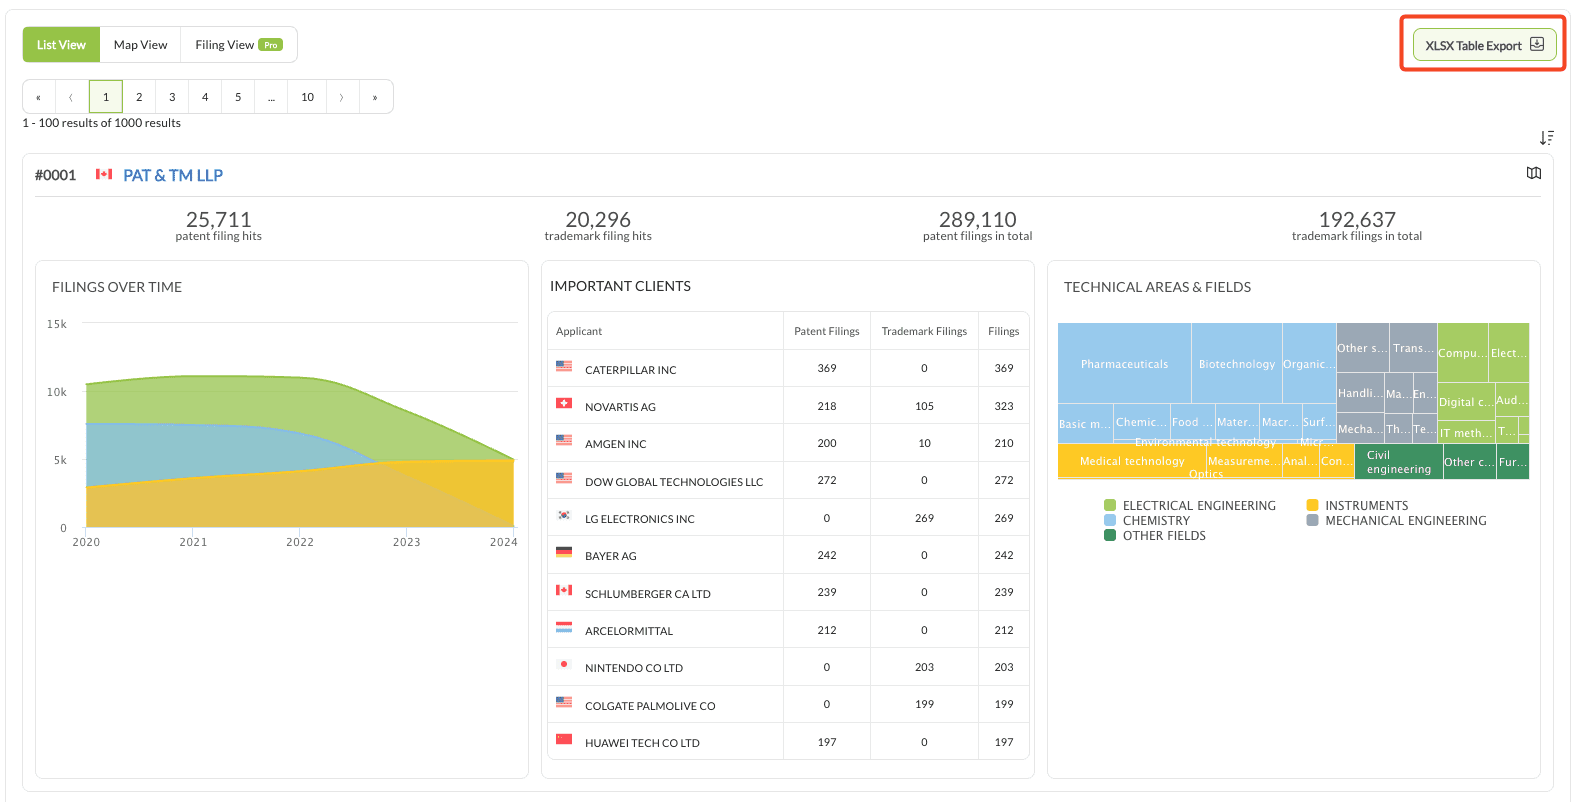
Task: Toggle OTHER FIELDS legend entry
Action: 1155,536
